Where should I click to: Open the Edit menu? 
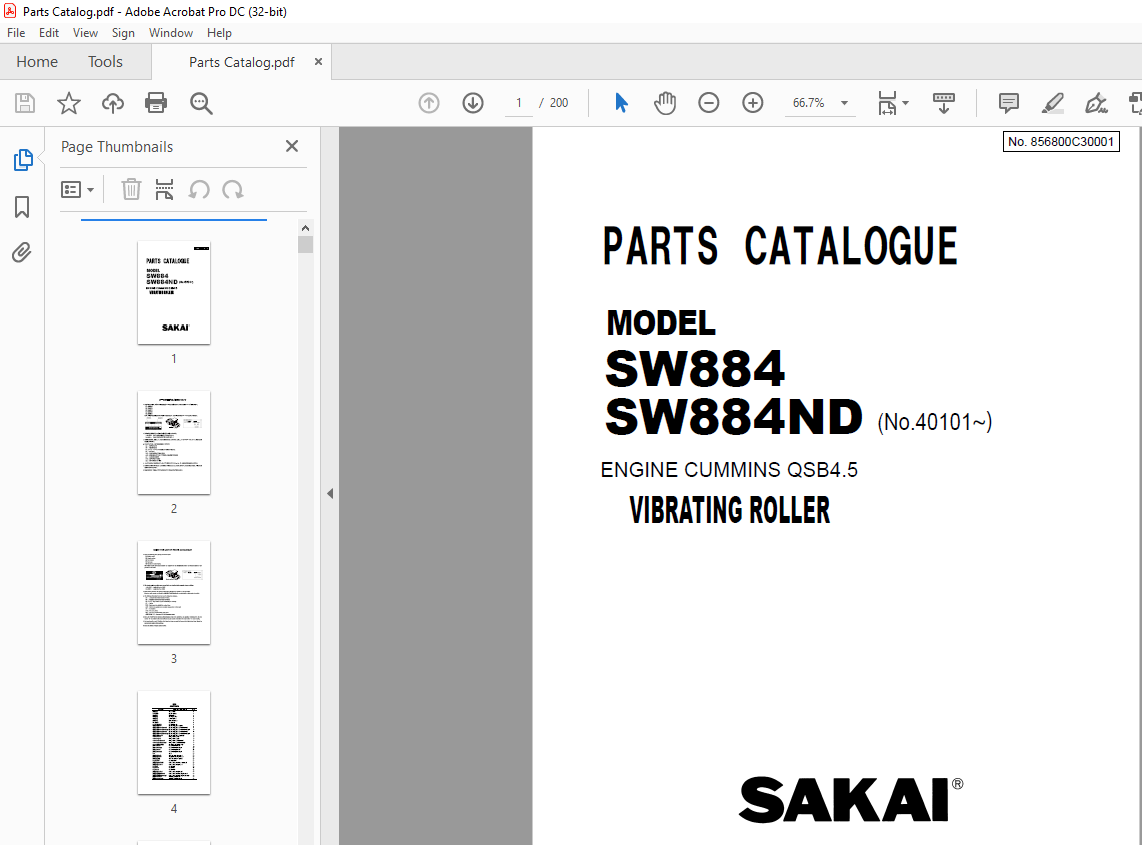tap(49, 33)
